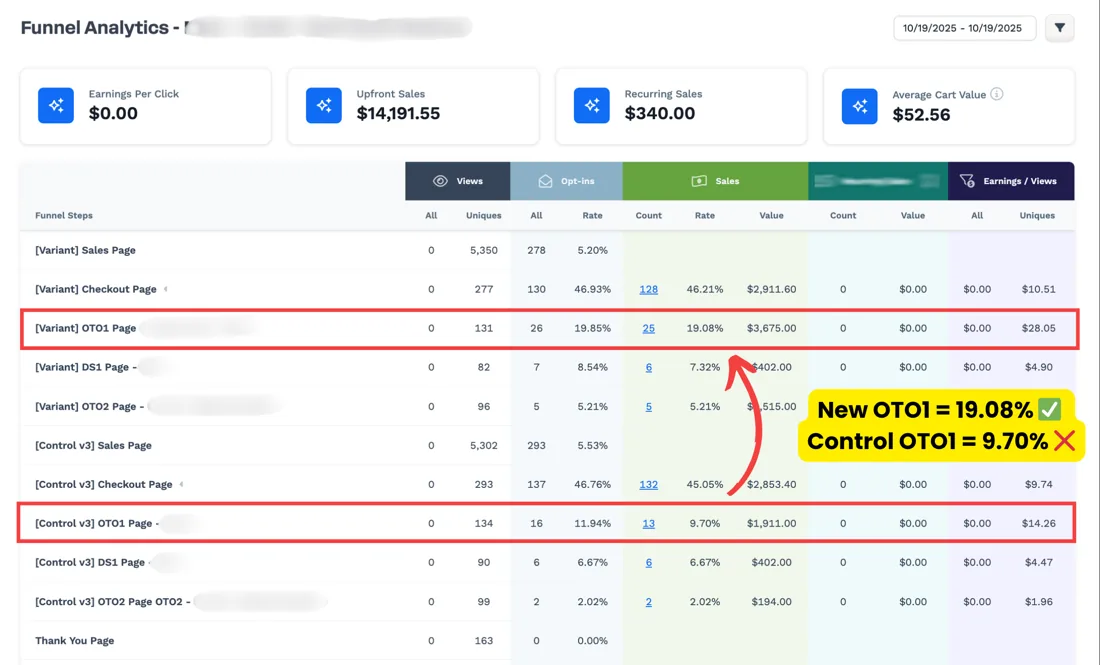Open sales count 6 for Variant DS1
The image size is (1100, 665).
(648, 367)
